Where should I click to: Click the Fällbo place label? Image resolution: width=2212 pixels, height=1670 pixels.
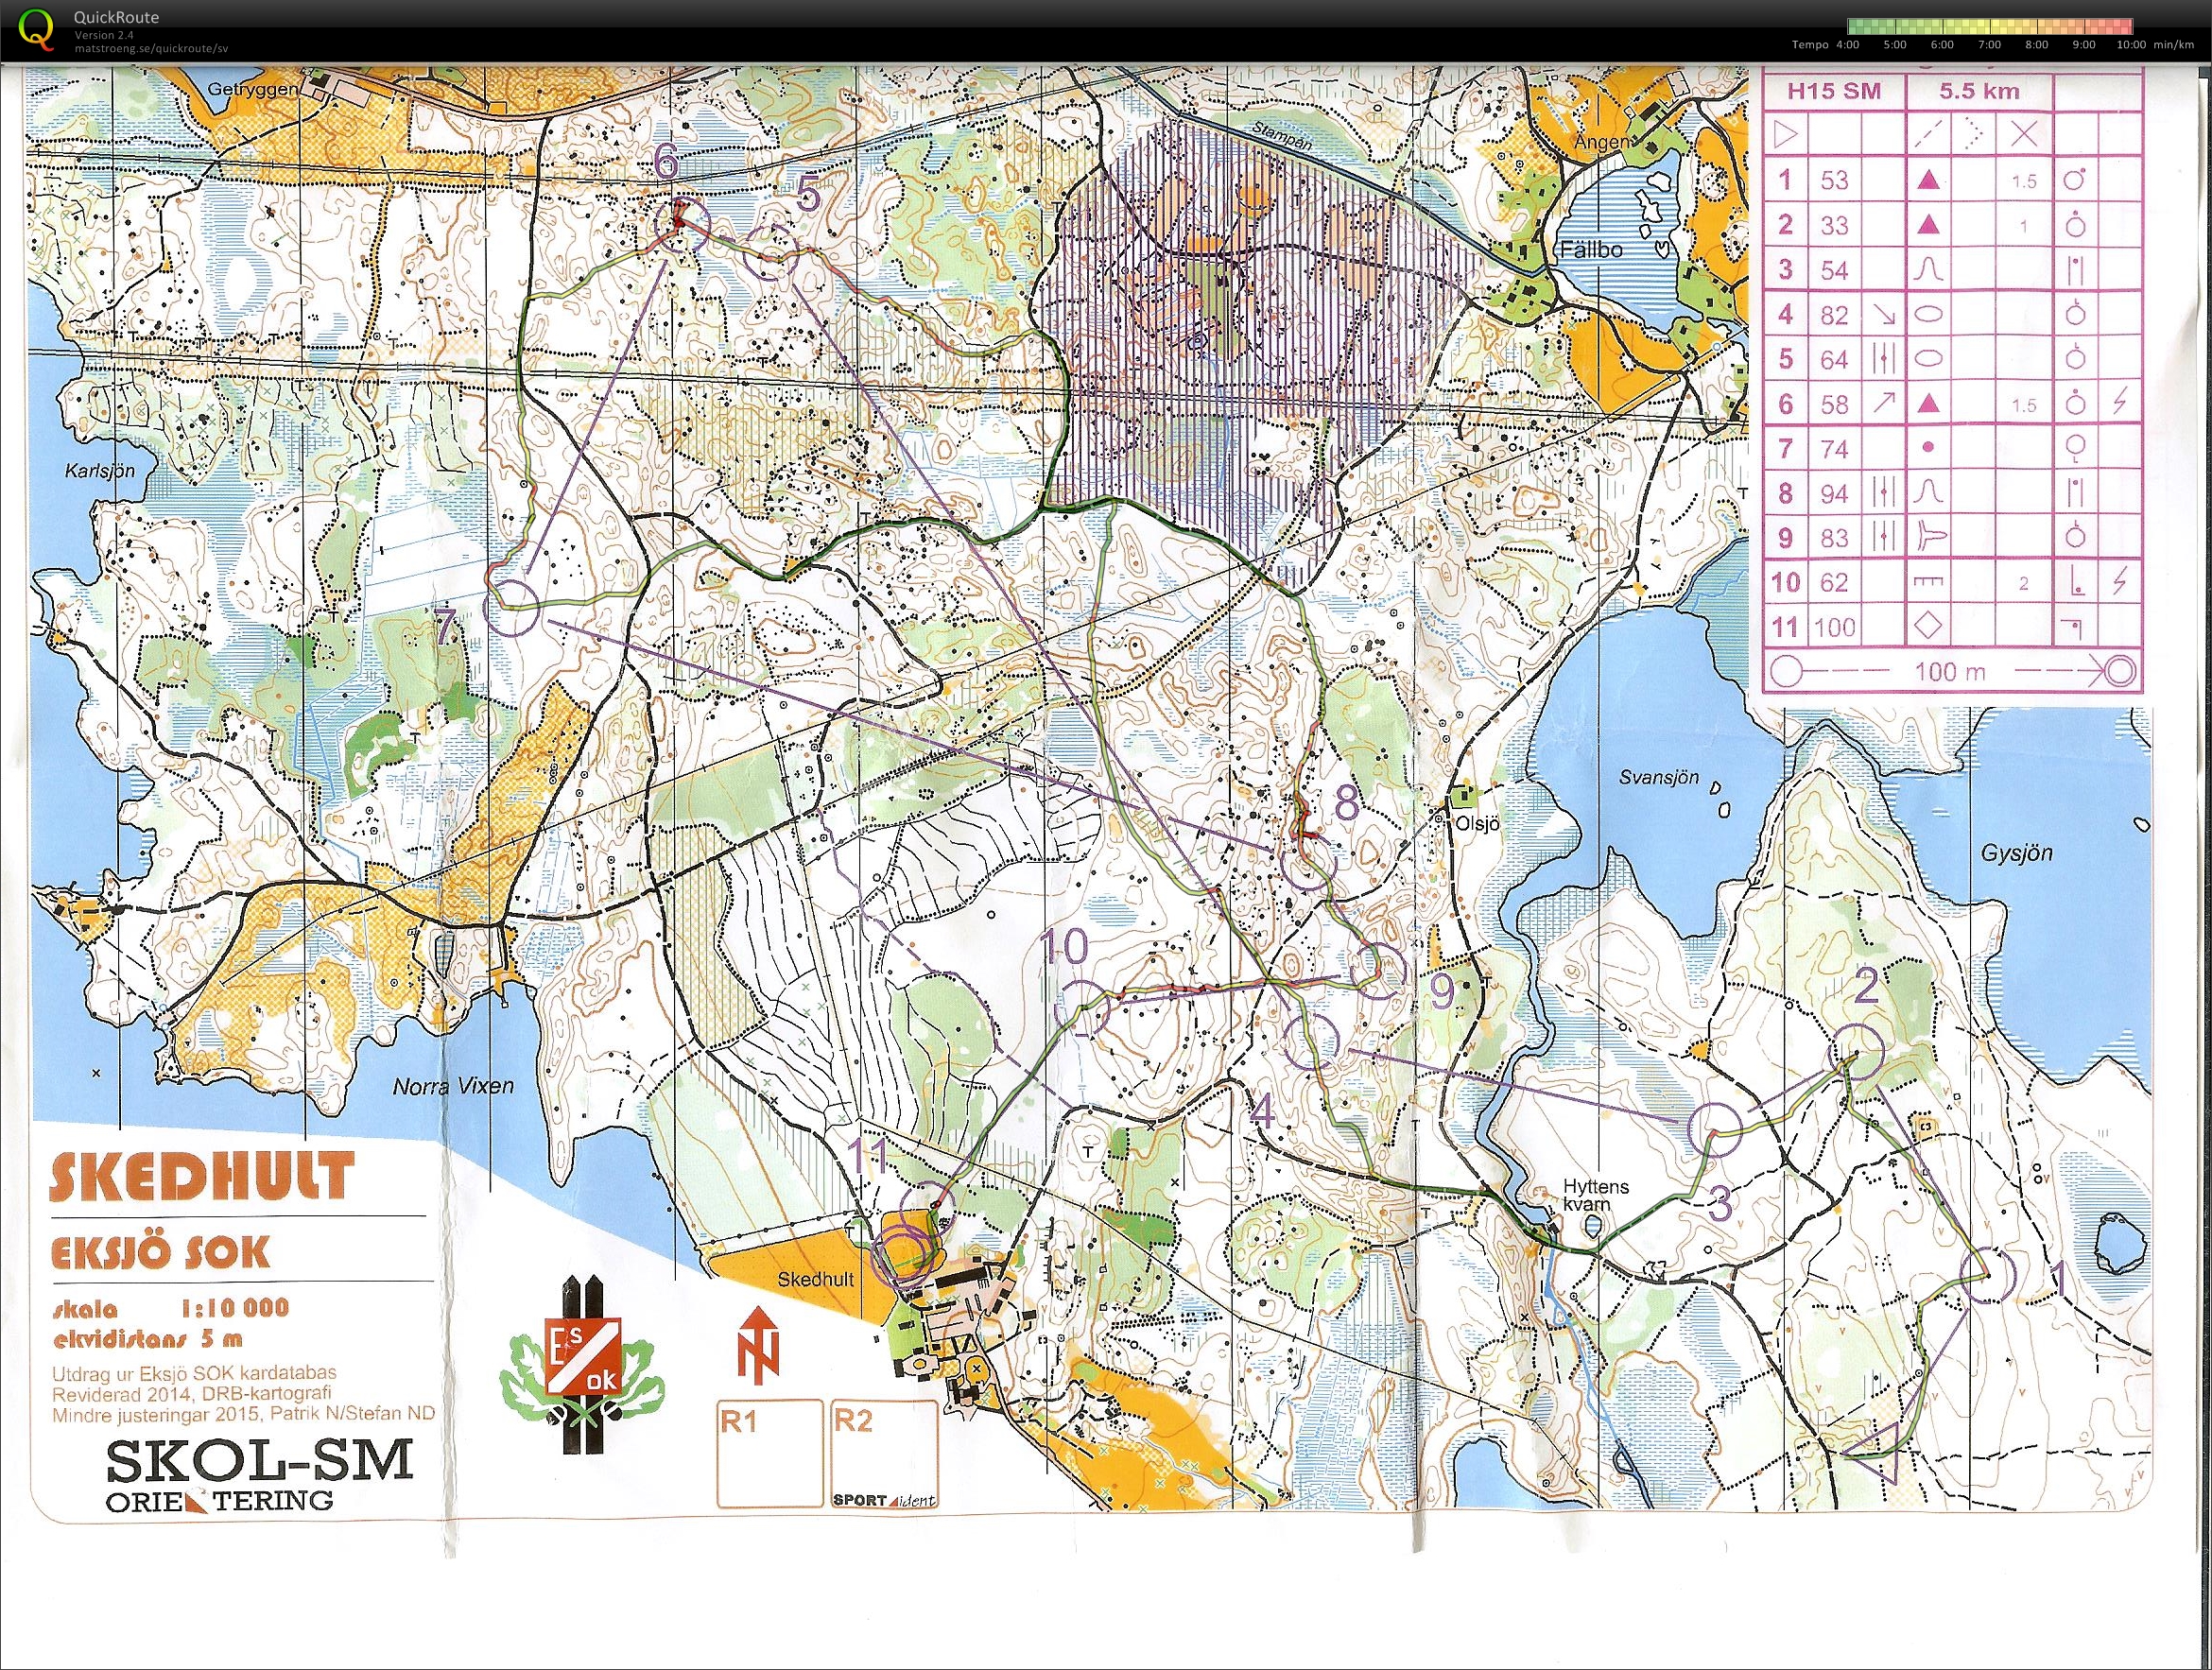click(x=1591, y=250)
